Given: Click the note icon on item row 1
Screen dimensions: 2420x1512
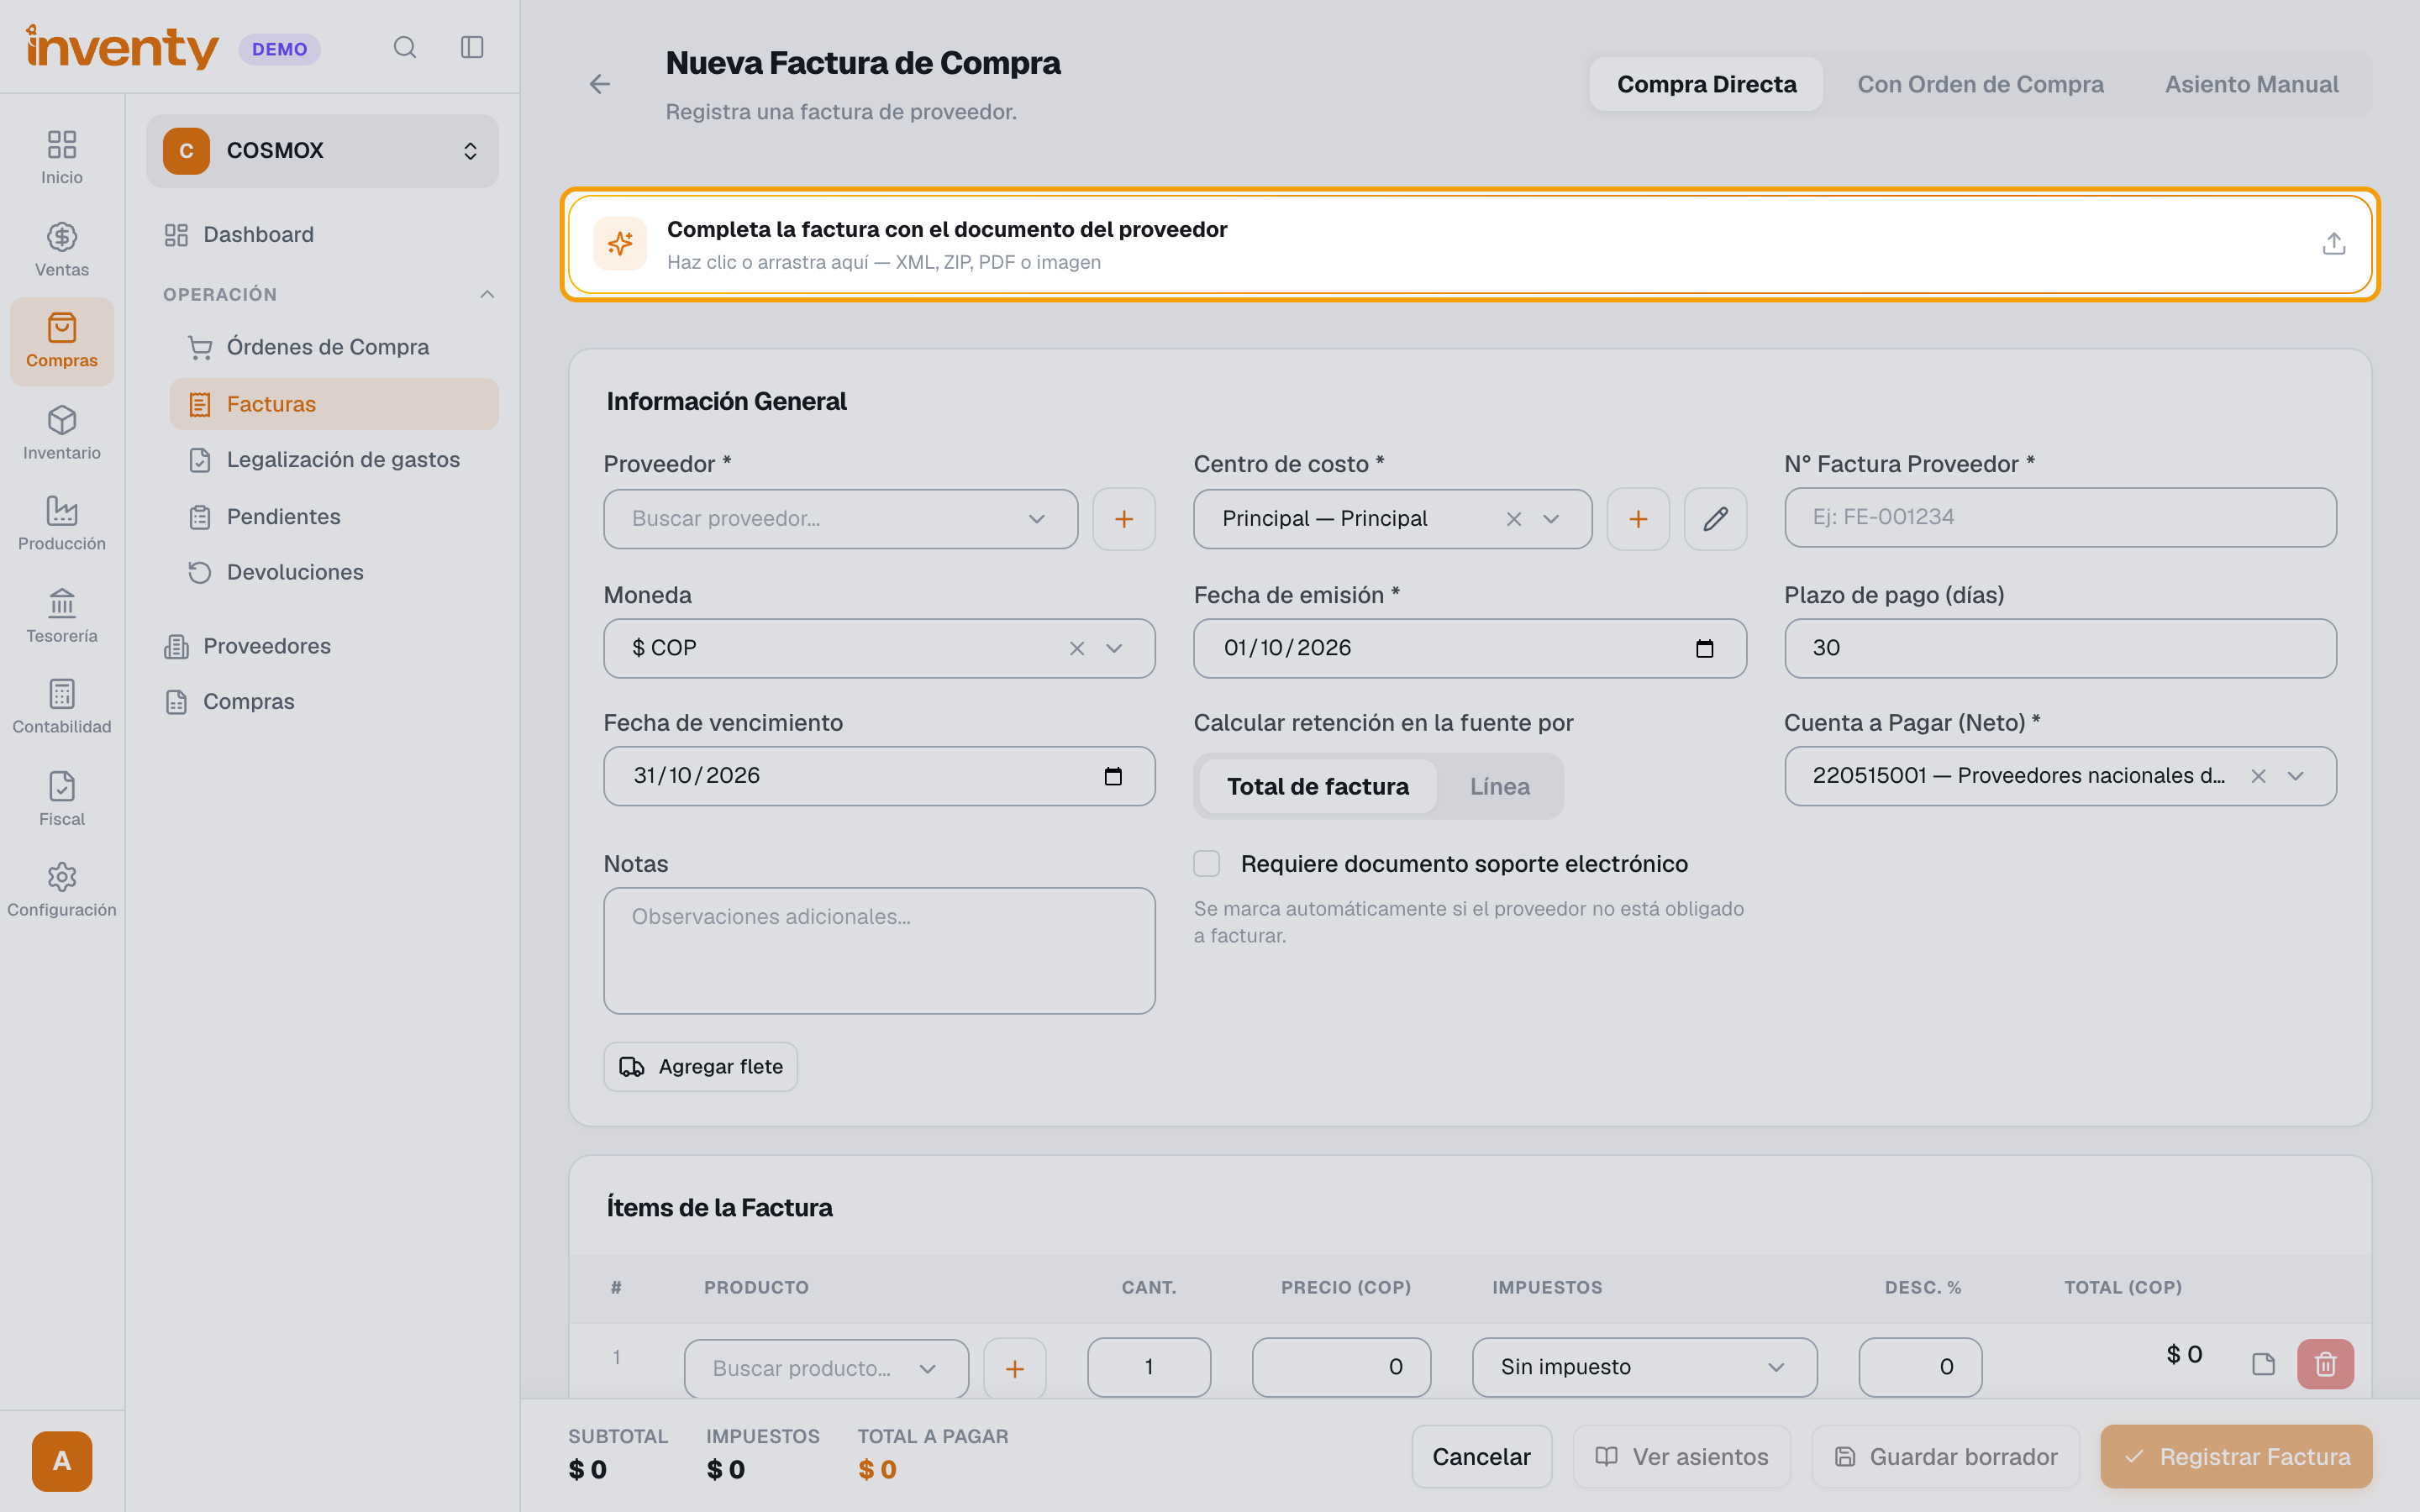Looking at the screenshot, I should pos(2263,1364).
